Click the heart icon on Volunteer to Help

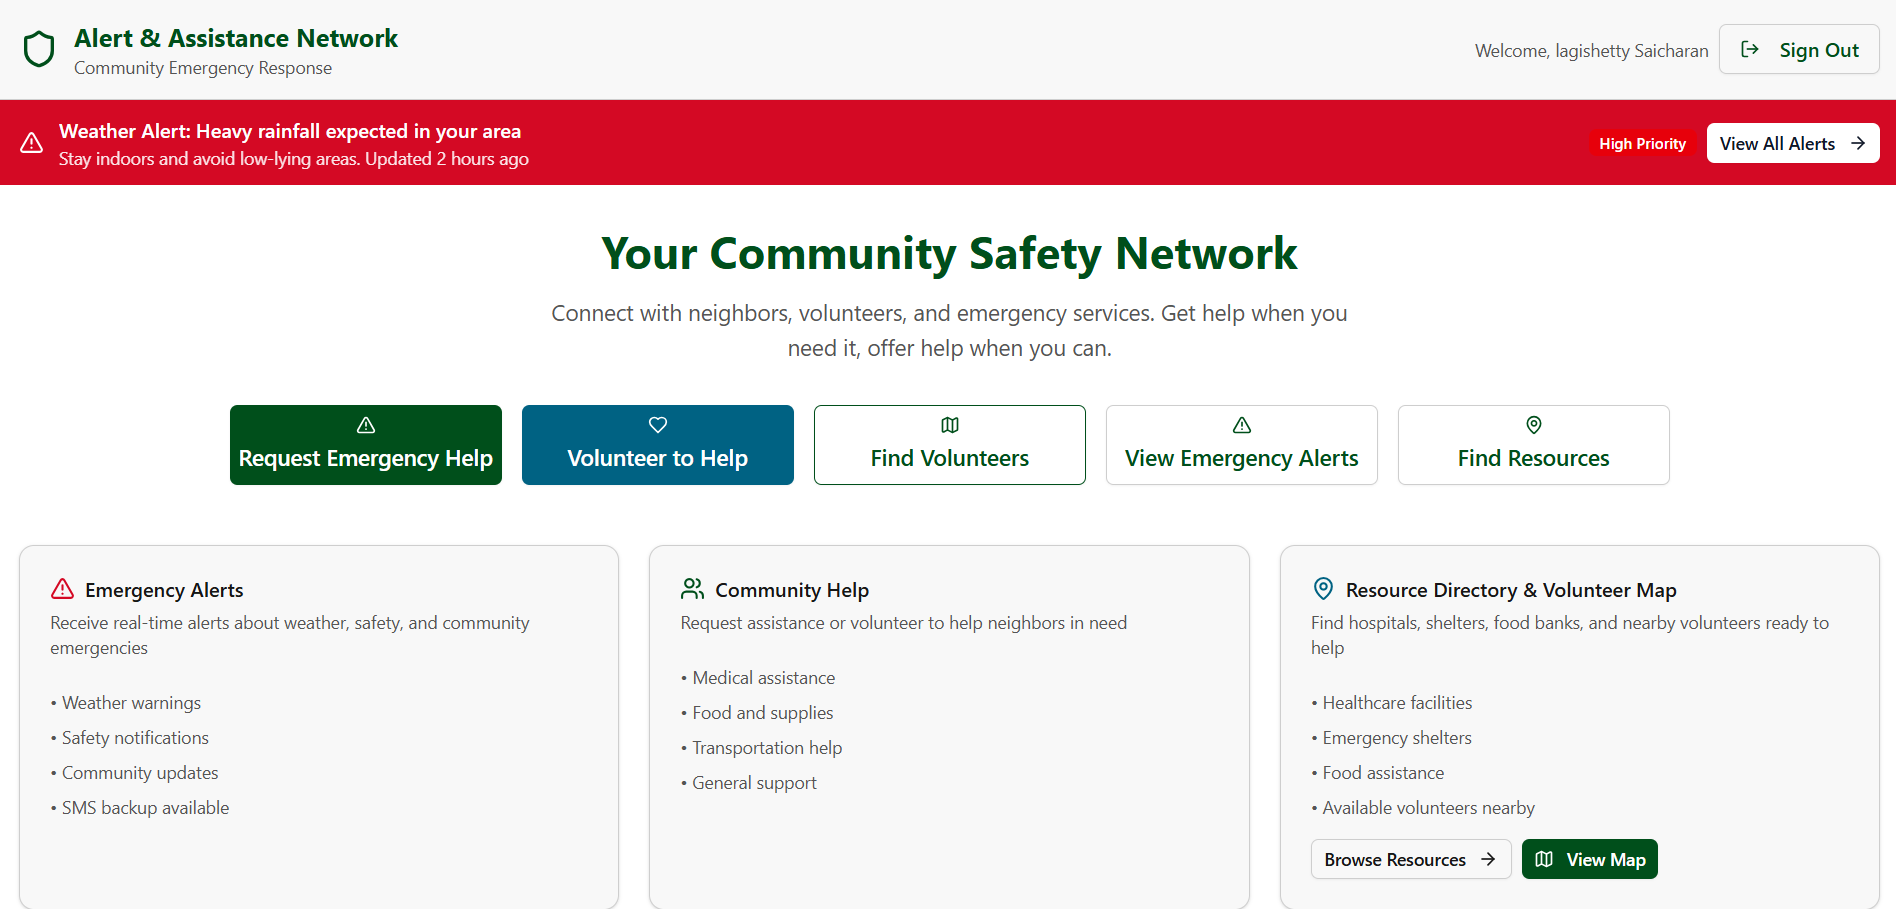tap(658, 425)
